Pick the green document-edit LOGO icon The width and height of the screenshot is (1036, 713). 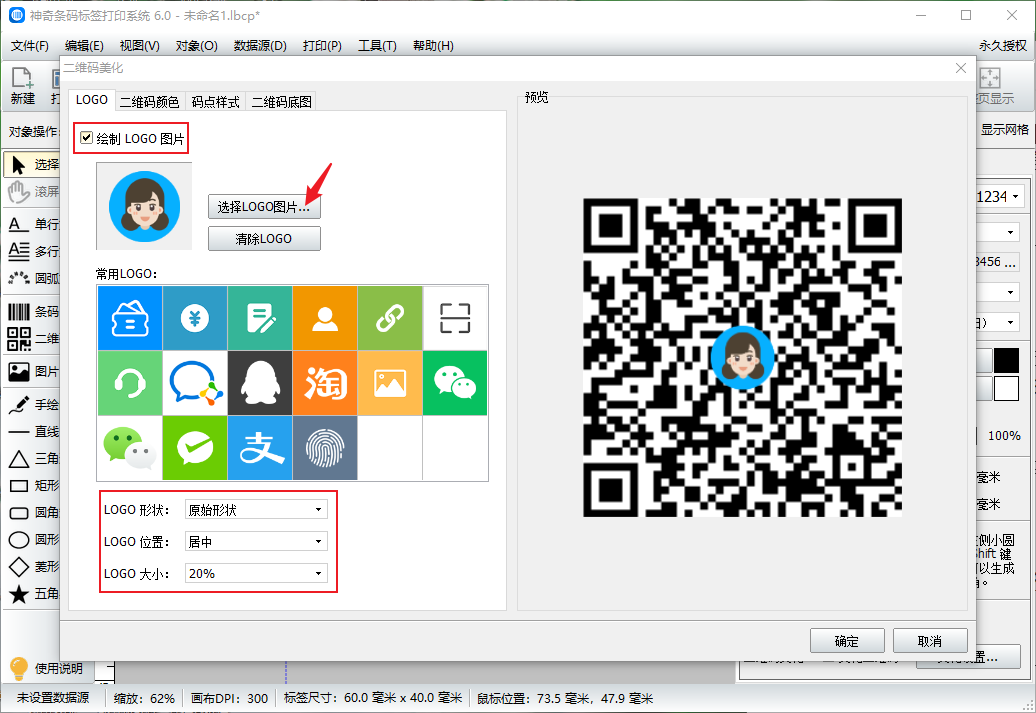coord(260,319)
